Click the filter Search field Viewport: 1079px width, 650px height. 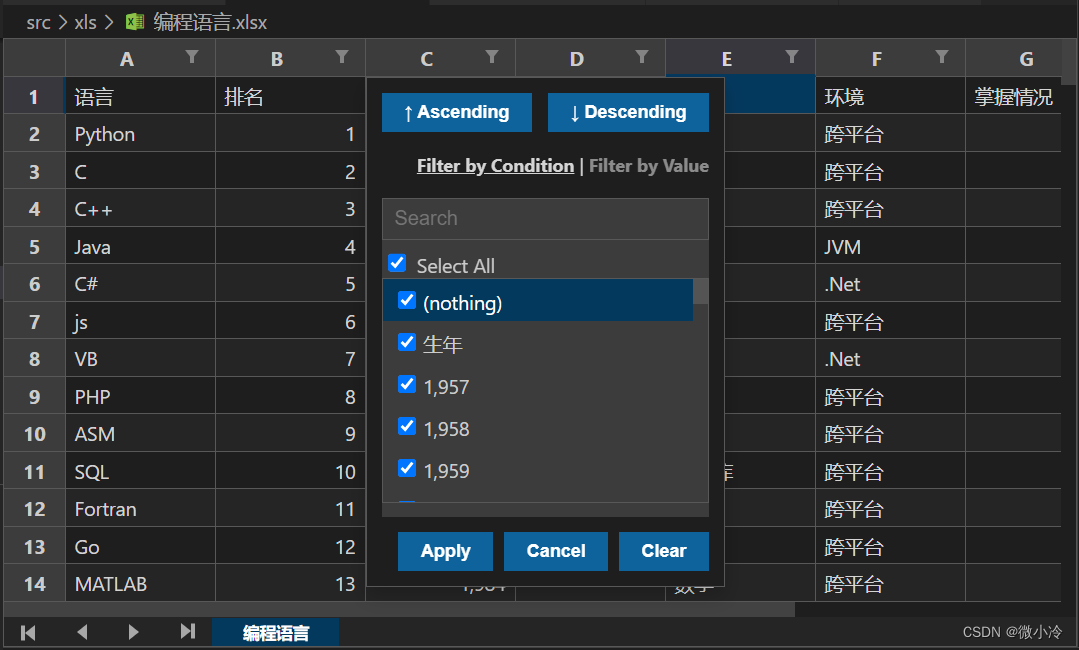[545, 218]
